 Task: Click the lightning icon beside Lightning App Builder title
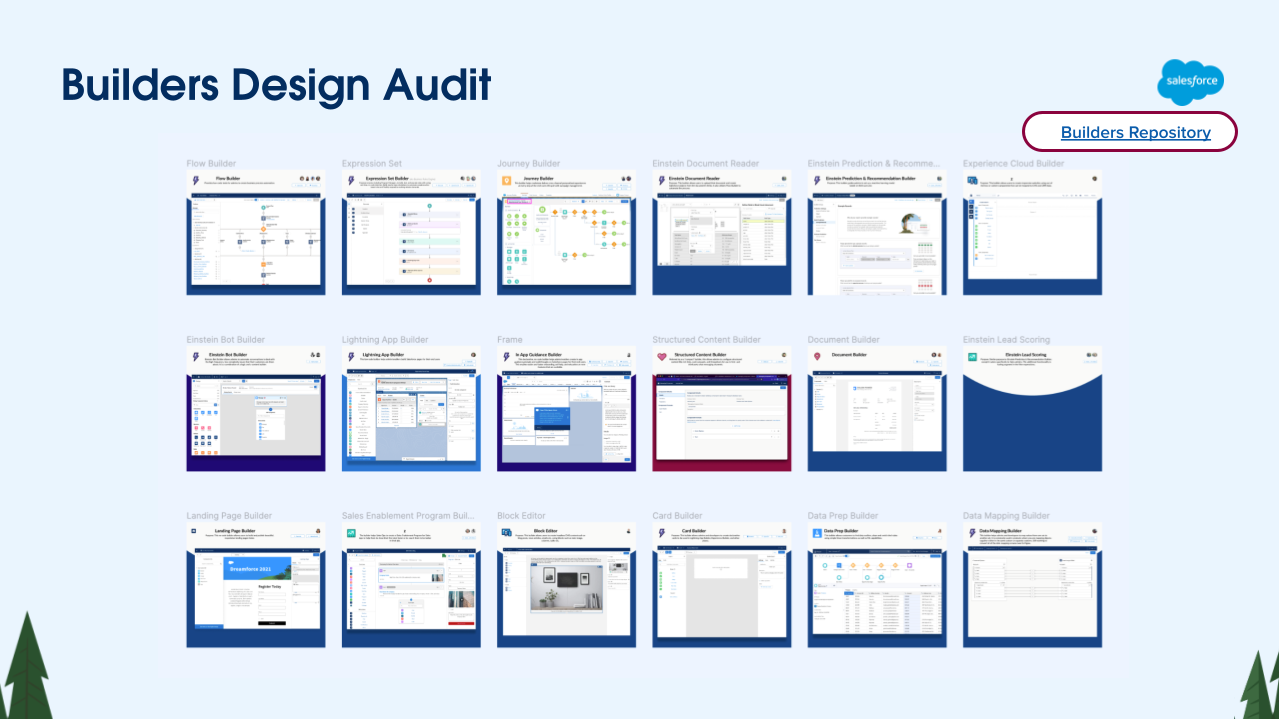pyautogui.click(x=351, y=356)
